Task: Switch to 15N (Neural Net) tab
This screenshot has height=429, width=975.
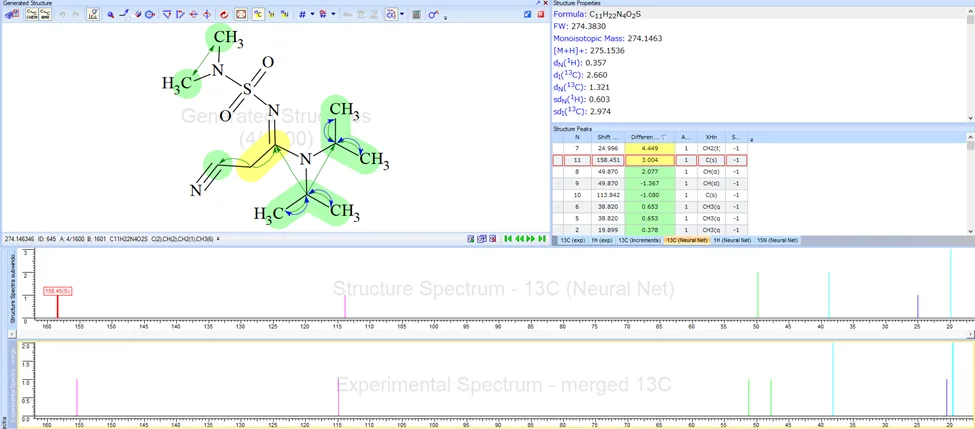Action: tap(777, 239)
